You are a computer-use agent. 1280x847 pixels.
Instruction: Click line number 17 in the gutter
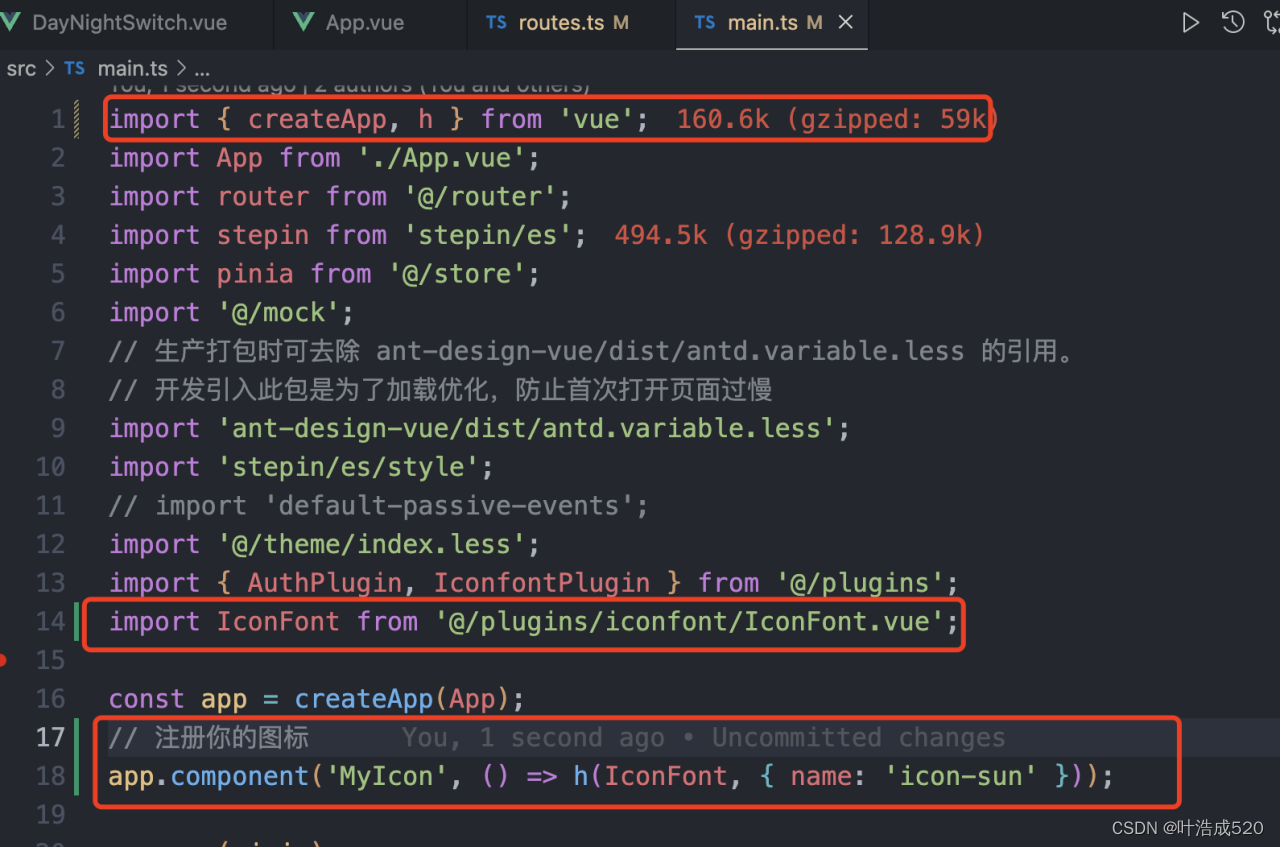coord(50,738)
